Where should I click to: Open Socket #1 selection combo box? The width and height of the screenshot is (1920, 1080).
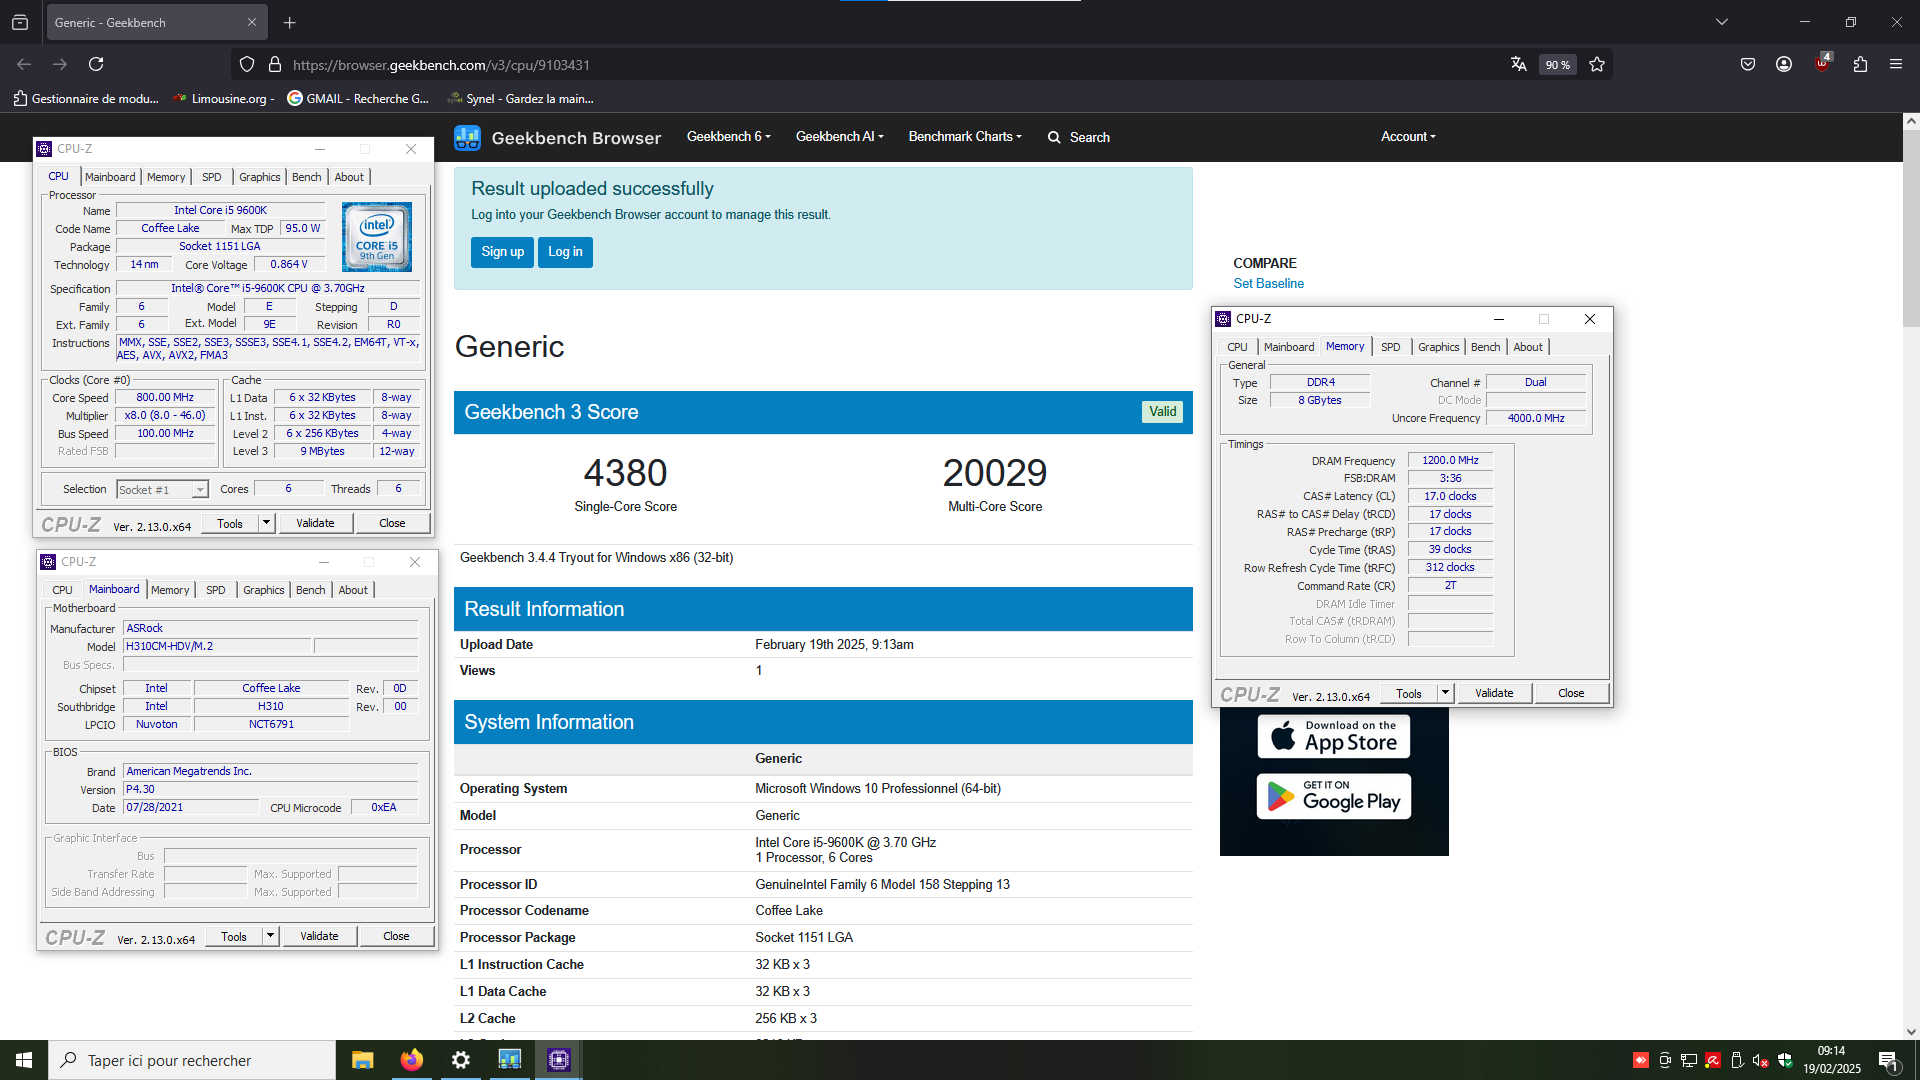tap(162, 489)
